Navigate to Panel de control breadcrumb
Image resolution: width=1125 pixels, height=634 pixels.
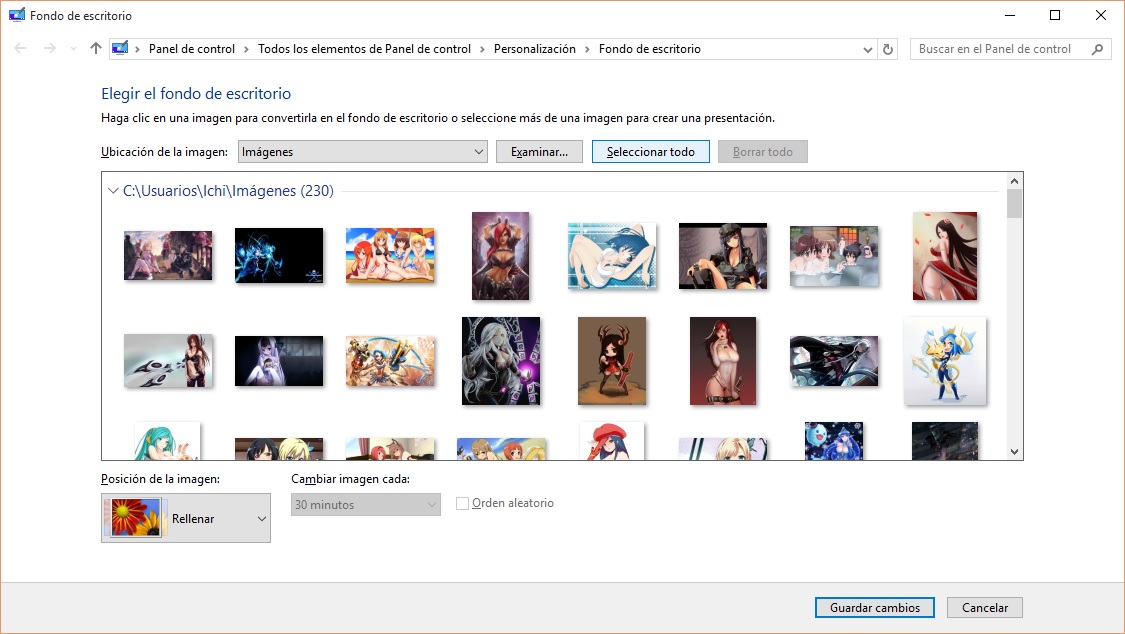click(192, 49)
